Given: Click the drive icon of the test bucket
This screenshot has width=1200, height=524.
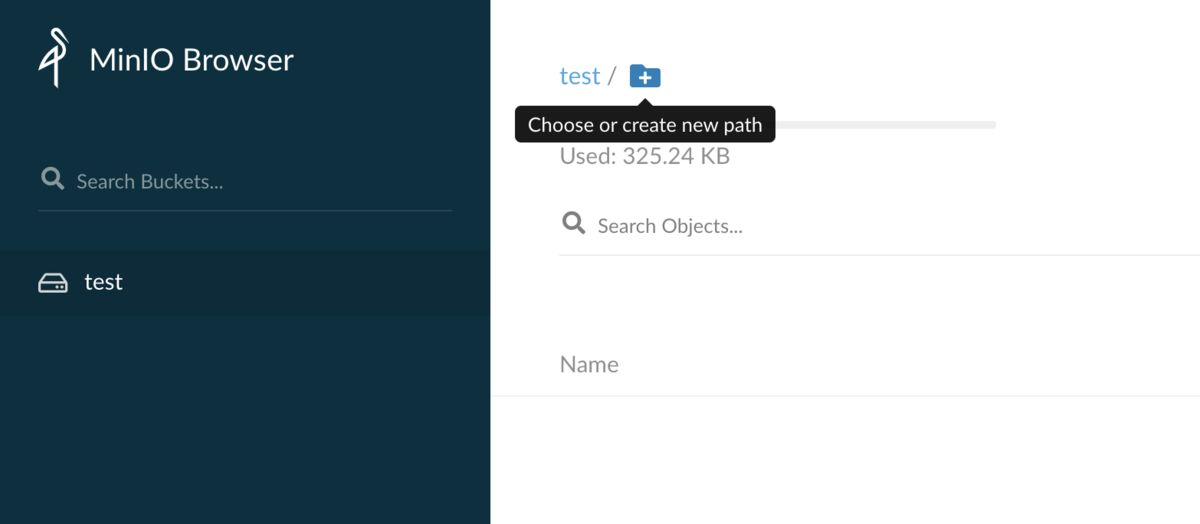Looking at the screenshot, I should (52, 283).
